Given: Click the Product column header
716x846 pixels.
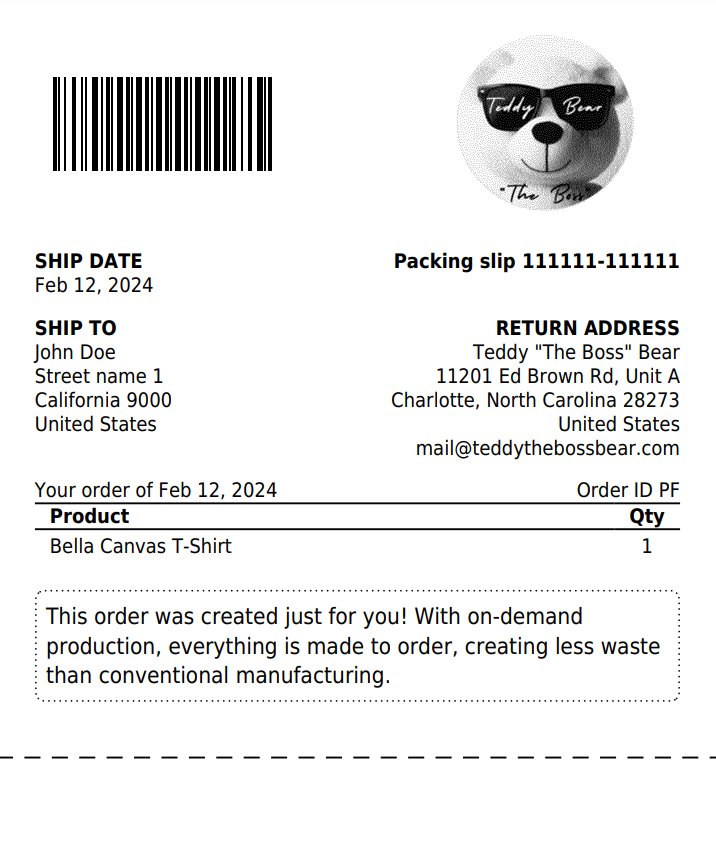Looking at the screenshot, I should coord(90,516).
